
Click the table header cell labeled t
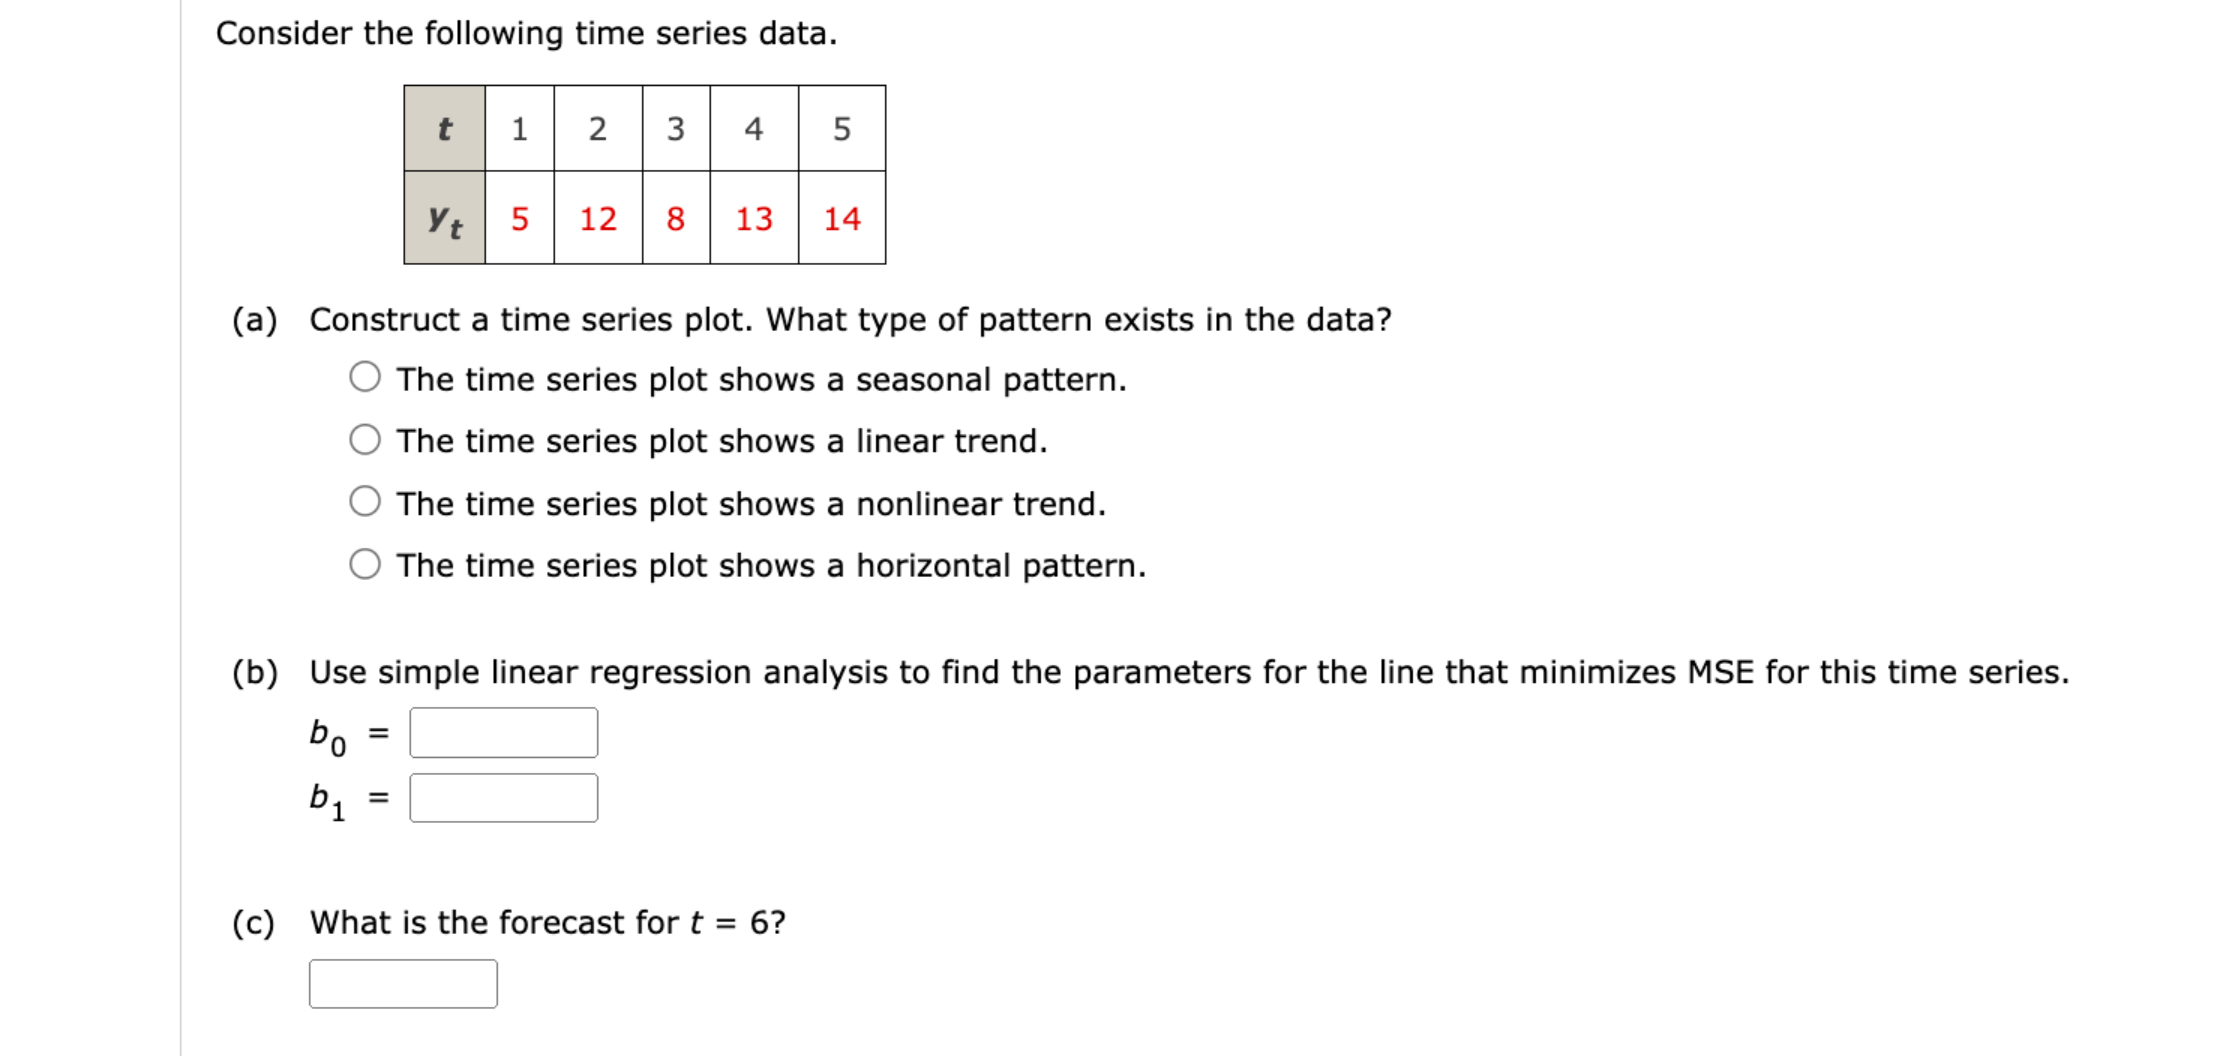click(444, 128)
